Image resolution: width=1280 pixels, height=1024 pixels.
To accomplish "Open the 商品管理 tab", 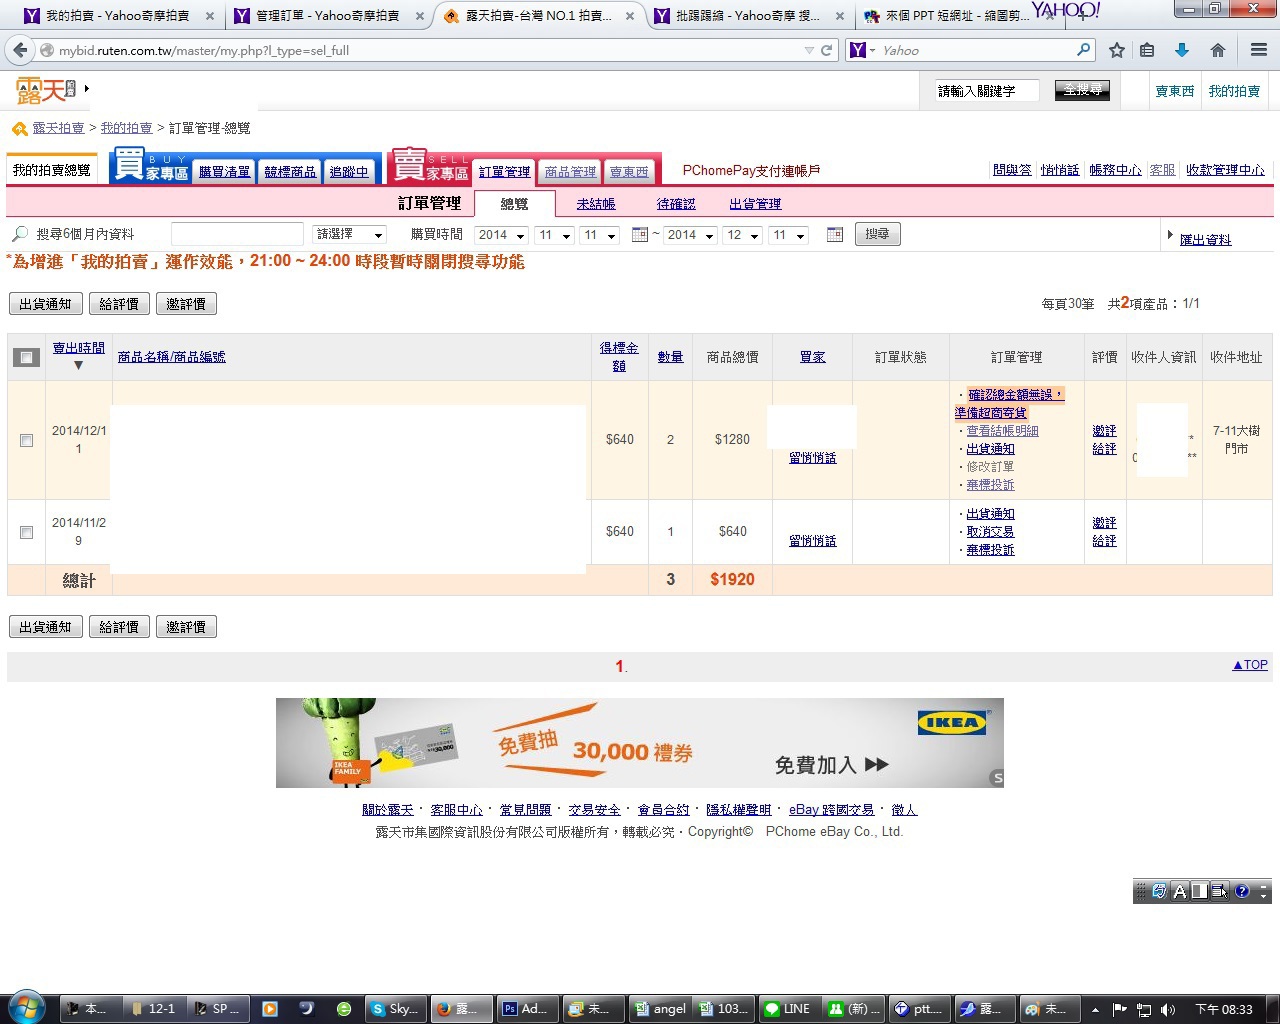I will [570, 172].
